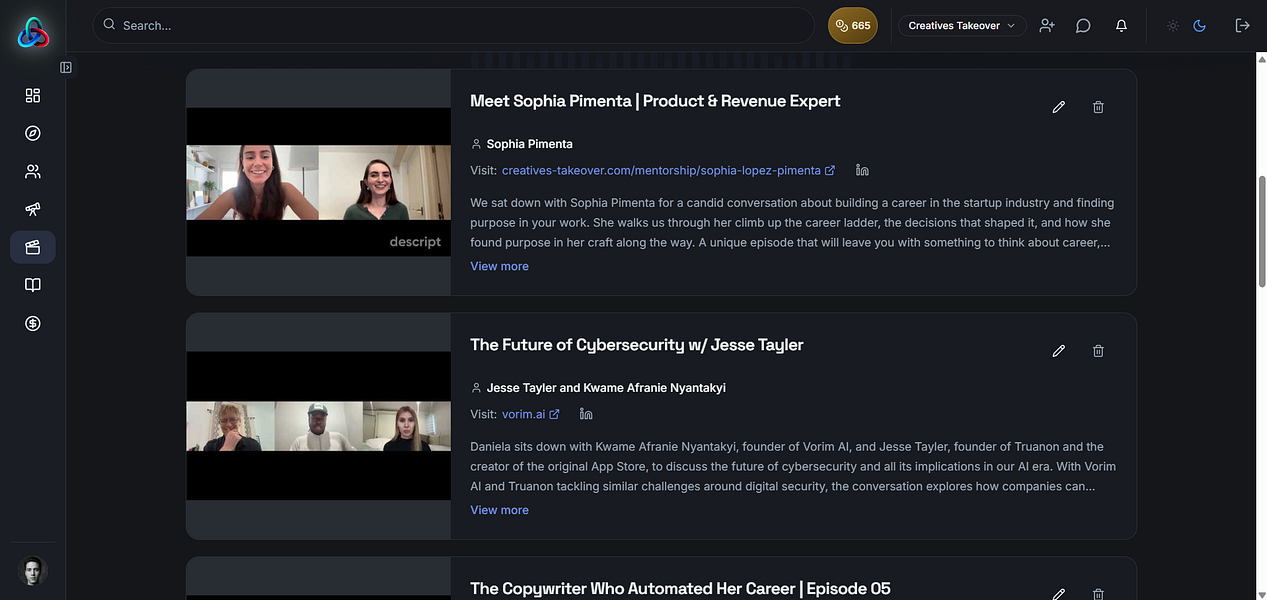
Task: Edit the Meet Sophia Pimenta episode
Action: (x=1059, y=107)
